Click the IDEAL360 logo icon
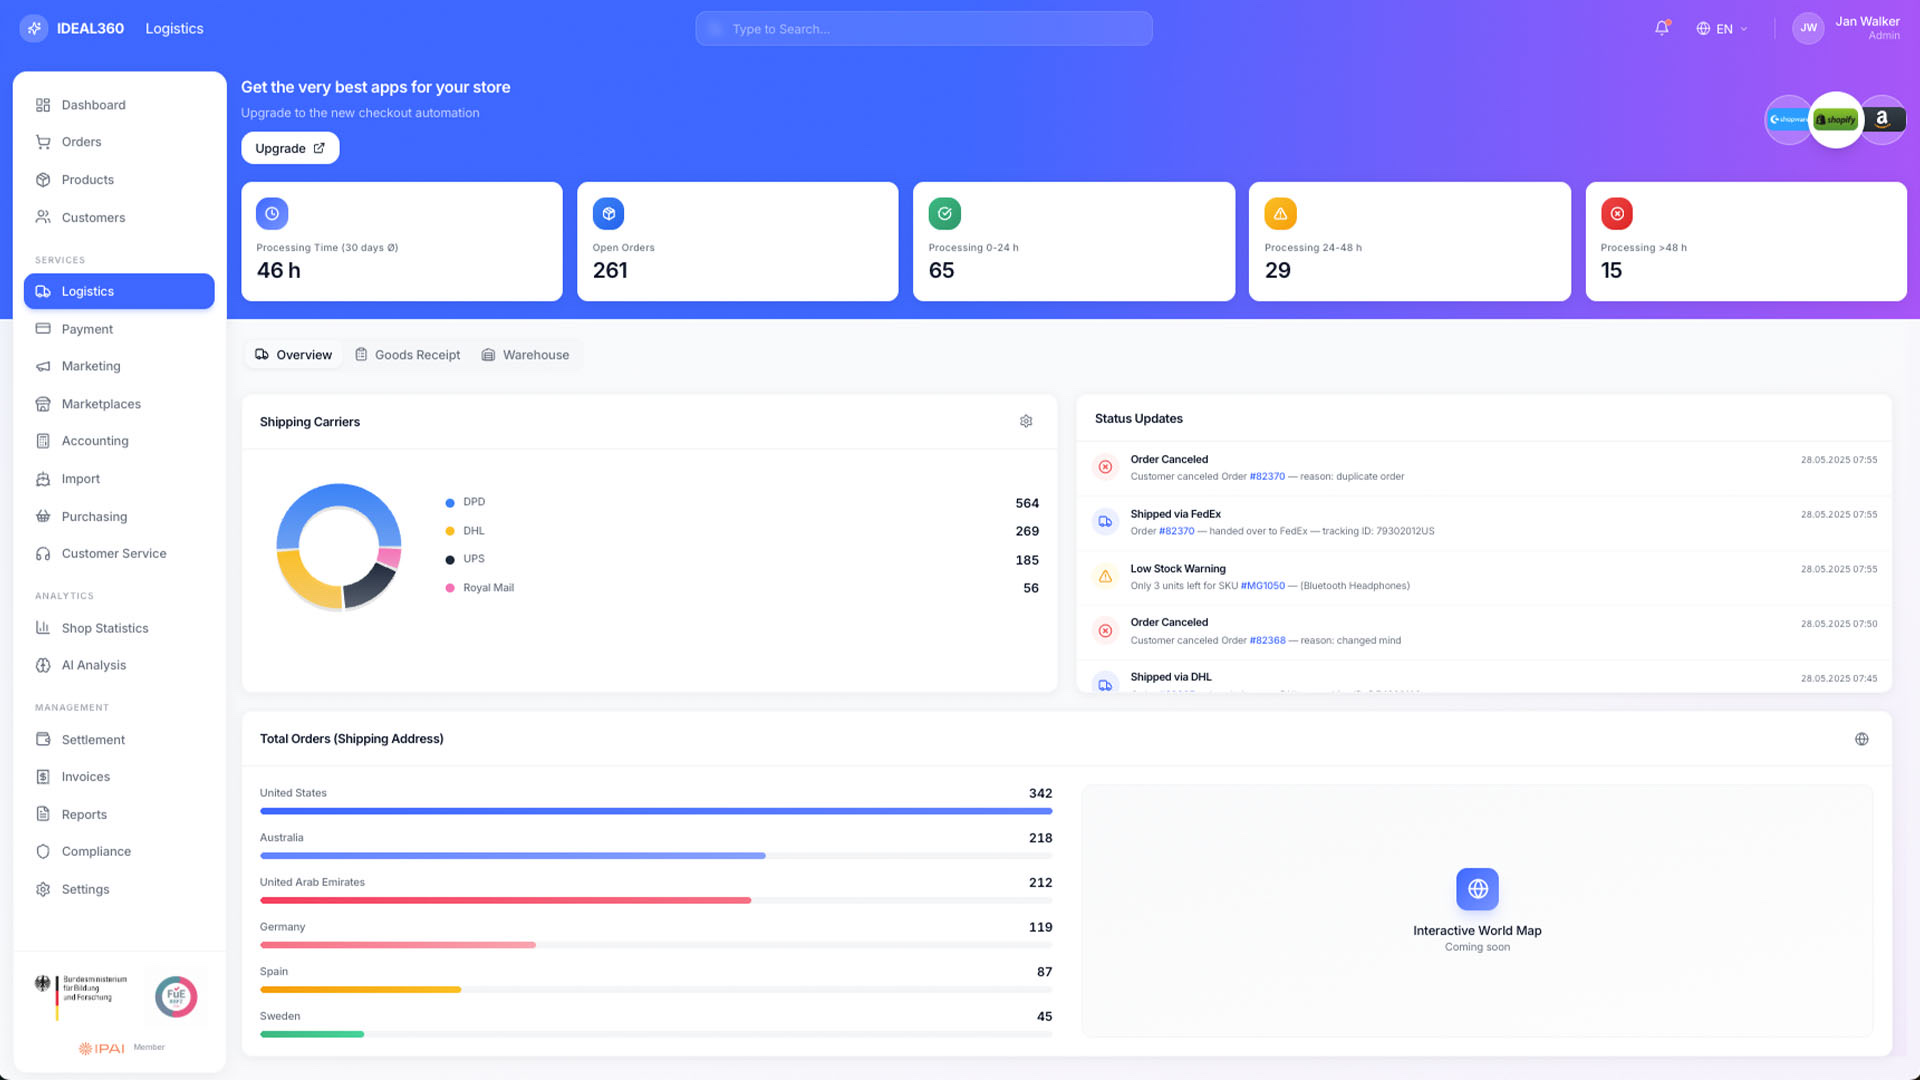The height and width of the screenshot is (1080, 1920). click(34, 28)
